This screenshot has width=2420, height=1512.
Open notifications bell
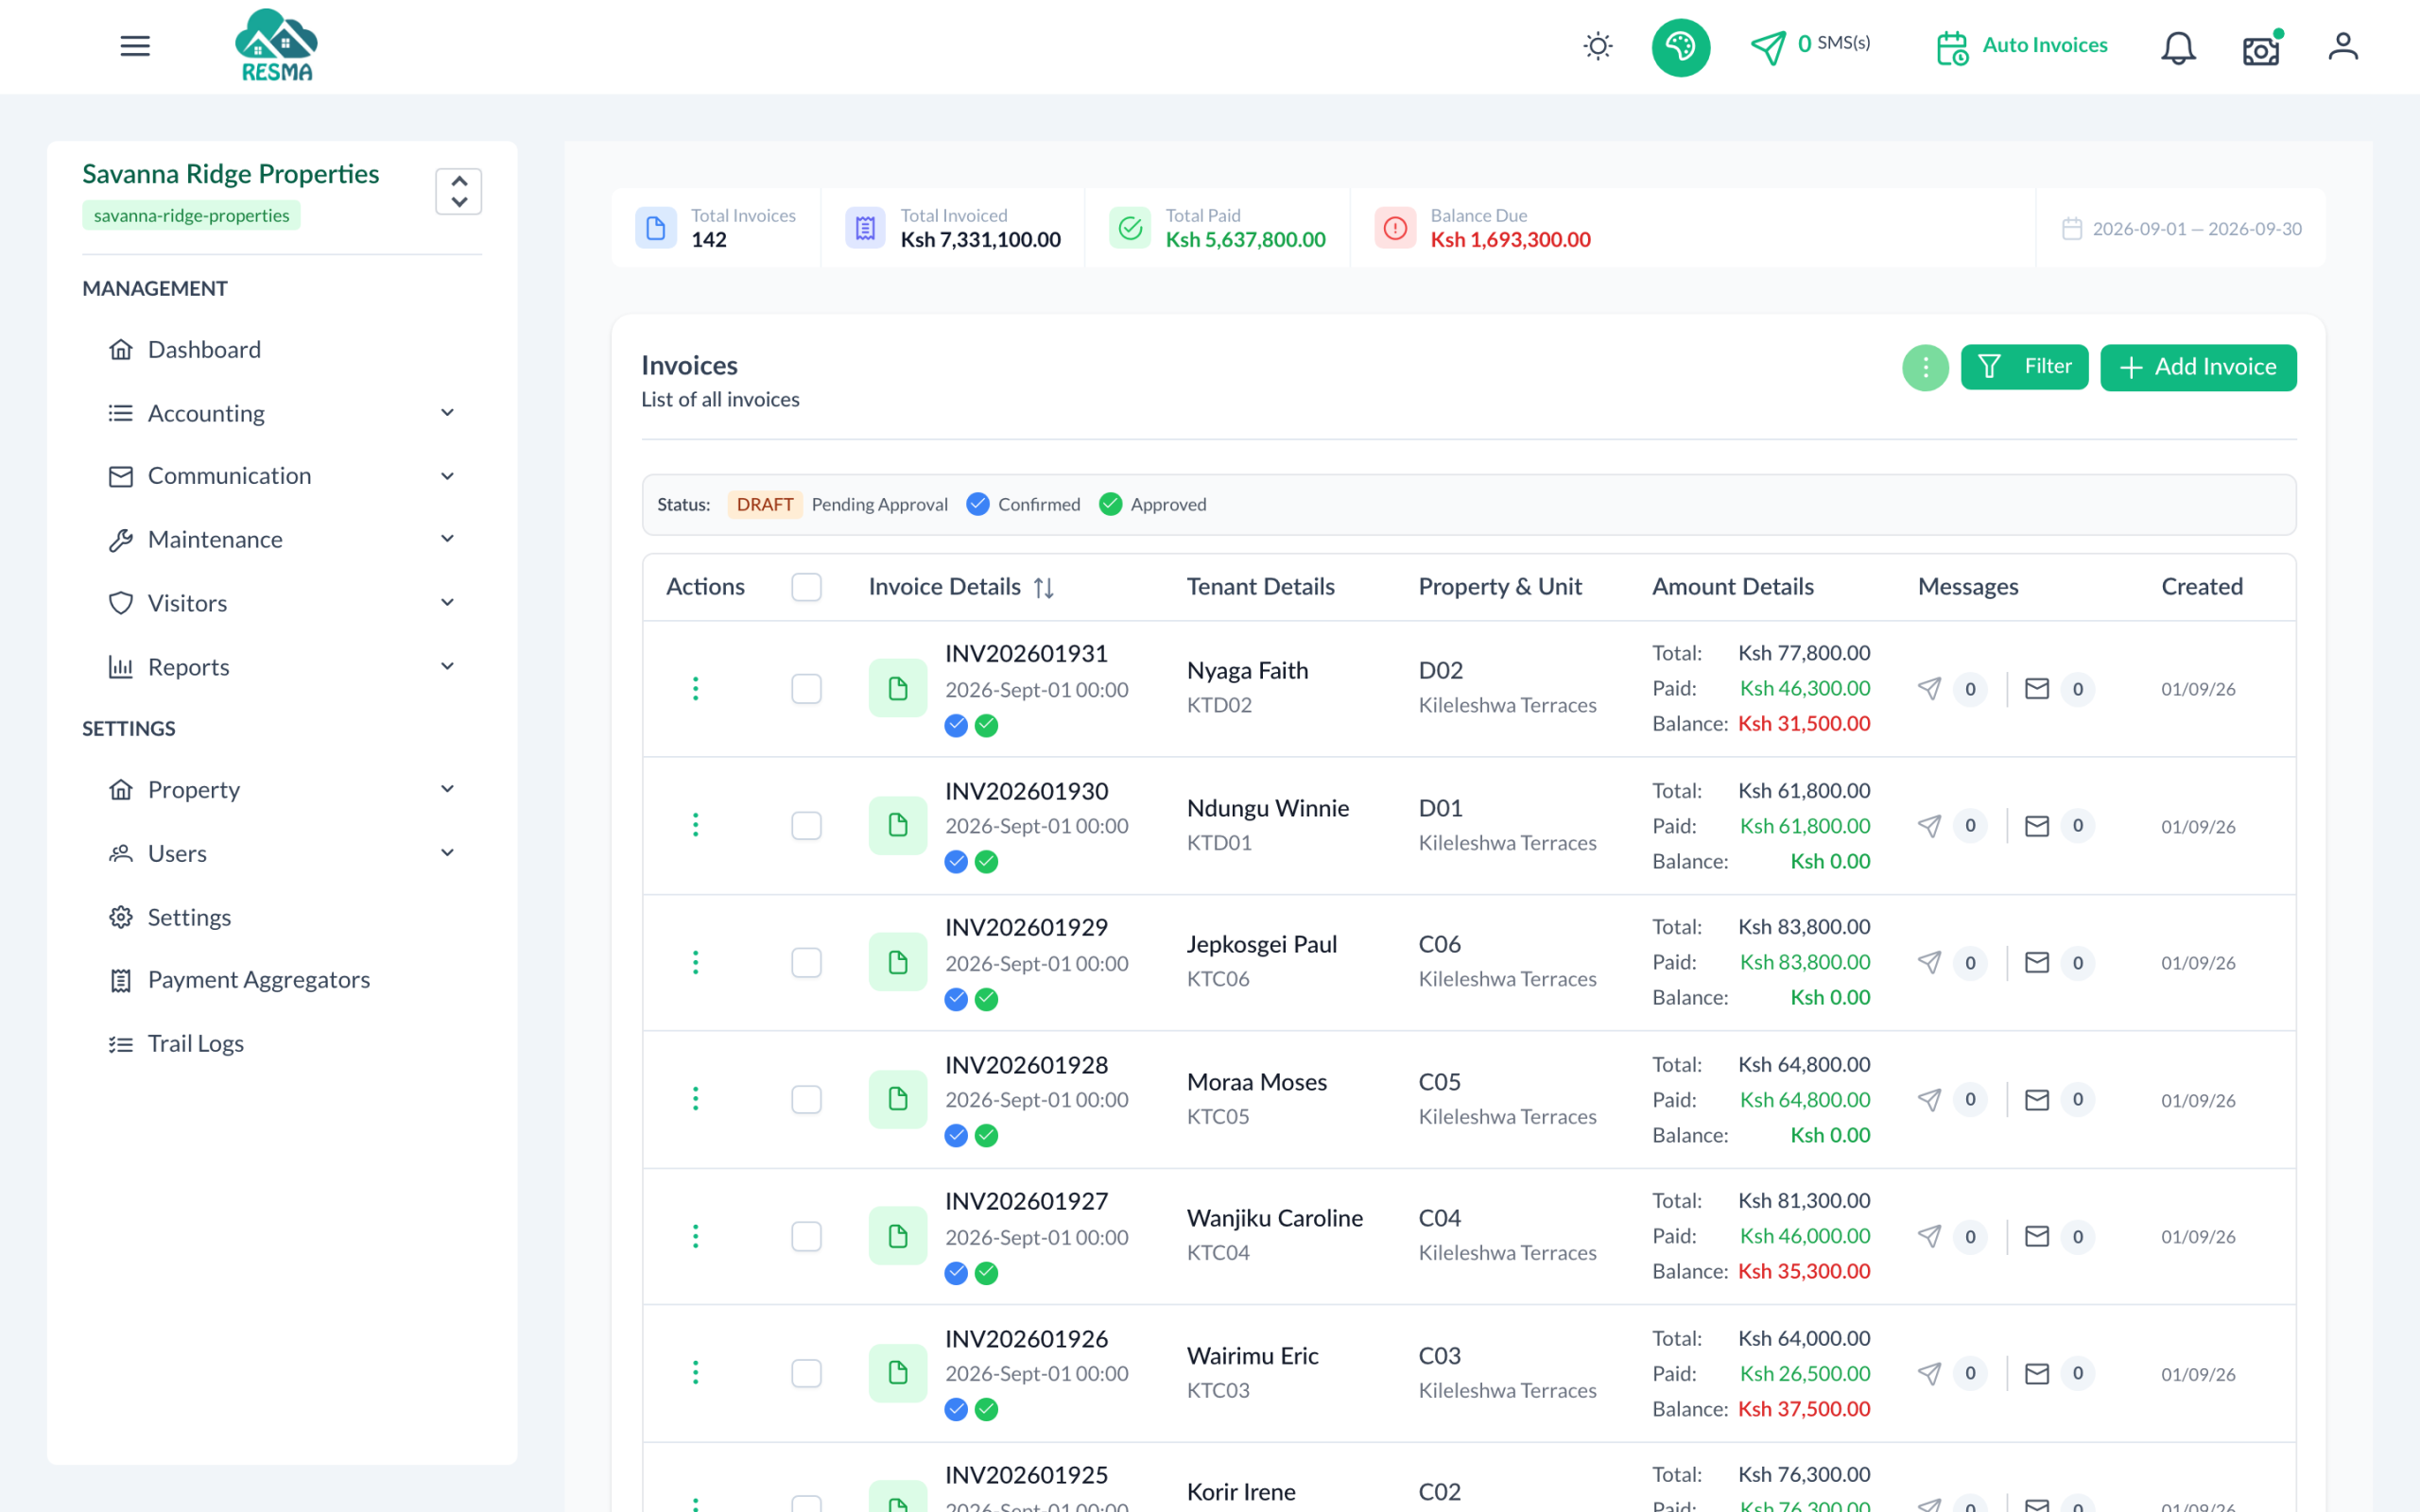[2178, 47]
